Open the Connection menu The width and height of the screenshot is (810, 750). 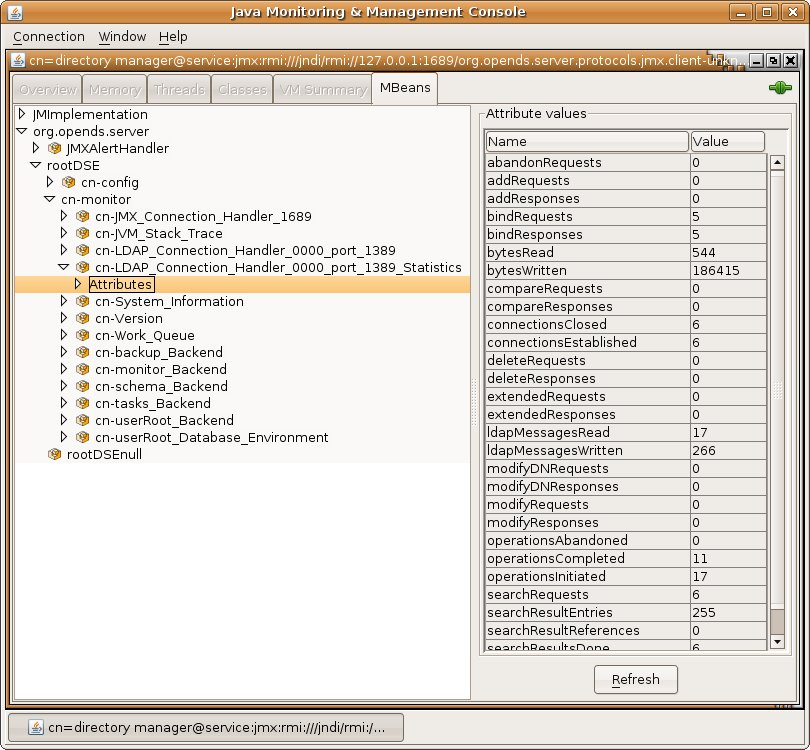point(49,37)
